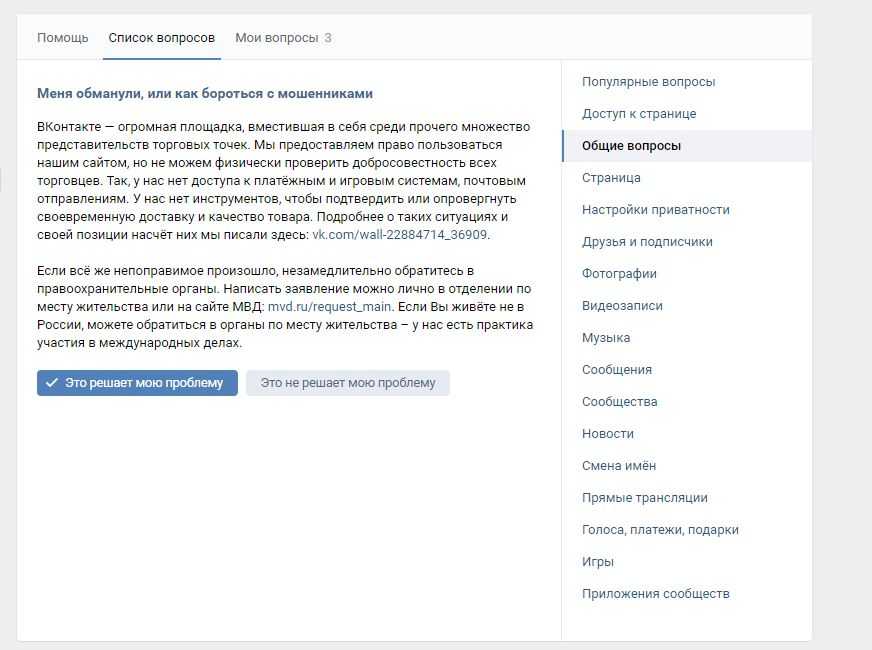Select Общие вопросы category

tap(687, 146)
